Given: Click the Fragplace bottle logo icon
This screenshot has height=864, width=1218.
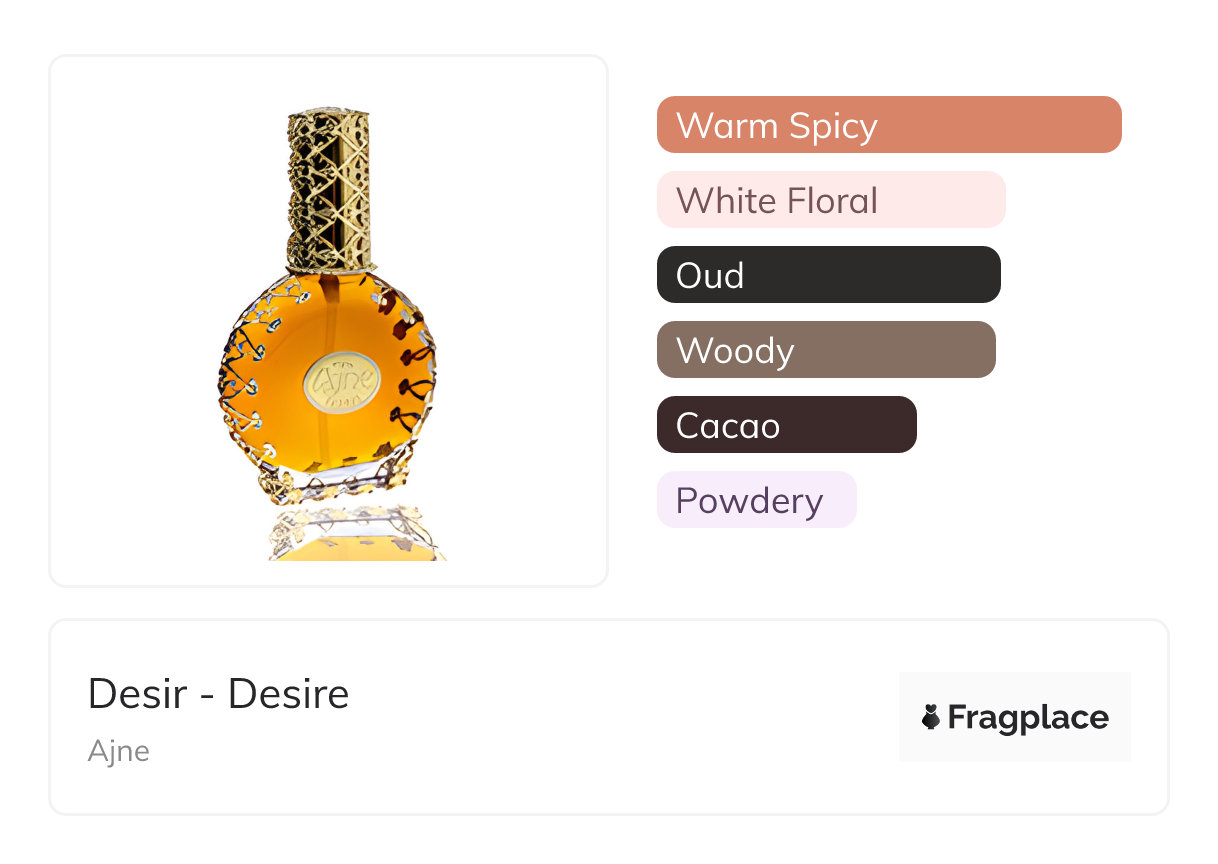Looking at the screenshot, I should tap(931, 717).
